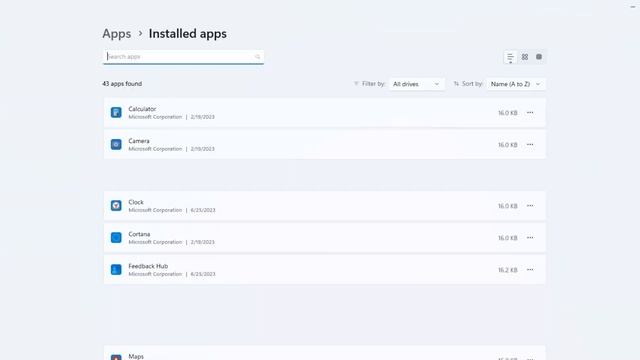Click the Installed apps heading

tap(188, 33)
